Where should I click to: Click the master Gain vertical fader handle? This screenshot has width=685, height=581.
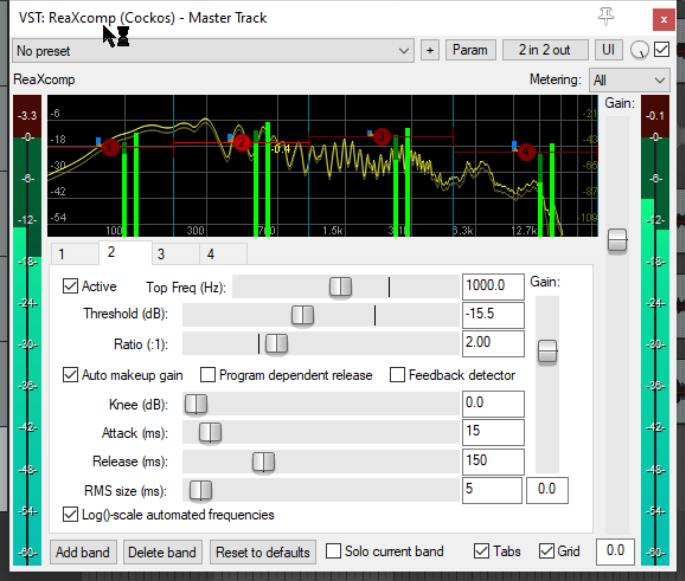(617, 240)
